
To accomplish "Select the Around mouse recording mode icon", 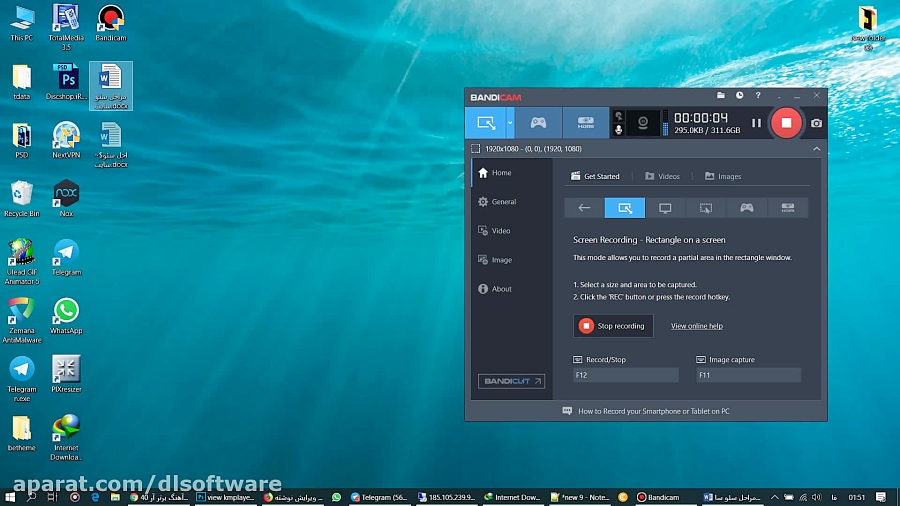I will pos(706,208).
